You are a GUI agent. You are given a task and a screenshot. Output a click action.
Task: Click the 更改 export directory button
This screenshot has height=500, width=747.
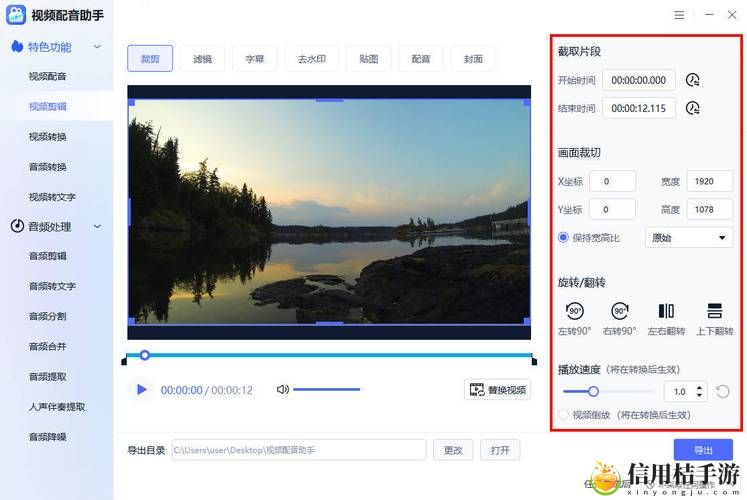[x=453, y=450]
